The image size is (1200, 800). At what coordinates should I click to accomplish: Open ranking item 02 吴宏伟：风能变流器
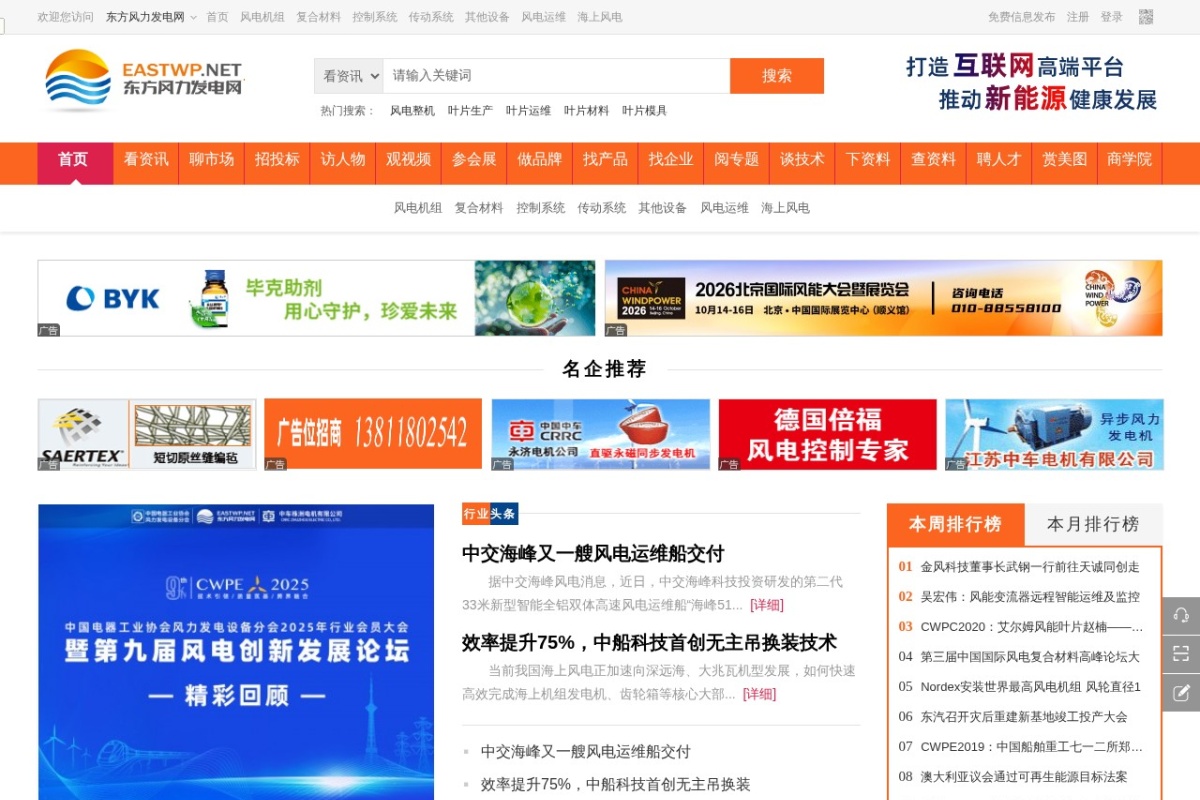click(x=1030, y=597)
